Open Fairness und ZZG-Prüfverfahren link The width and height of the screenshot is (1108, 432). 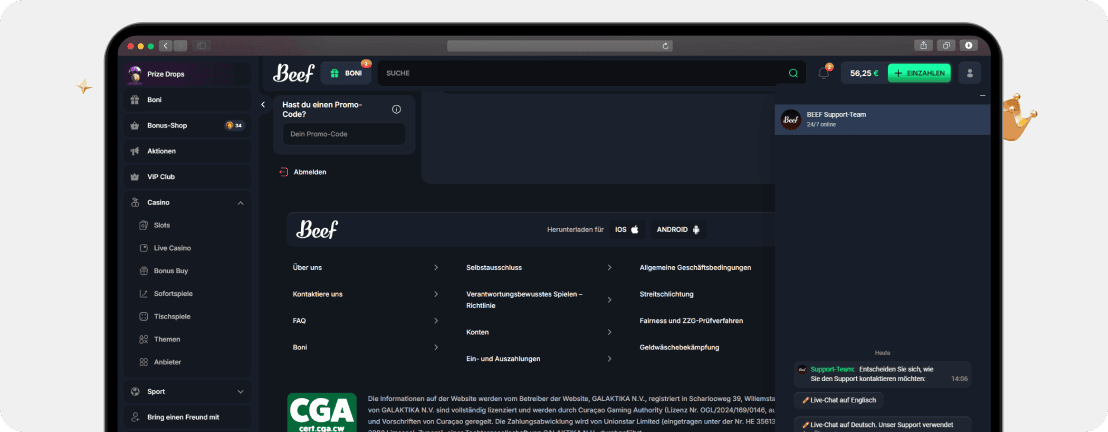[691, 321]
